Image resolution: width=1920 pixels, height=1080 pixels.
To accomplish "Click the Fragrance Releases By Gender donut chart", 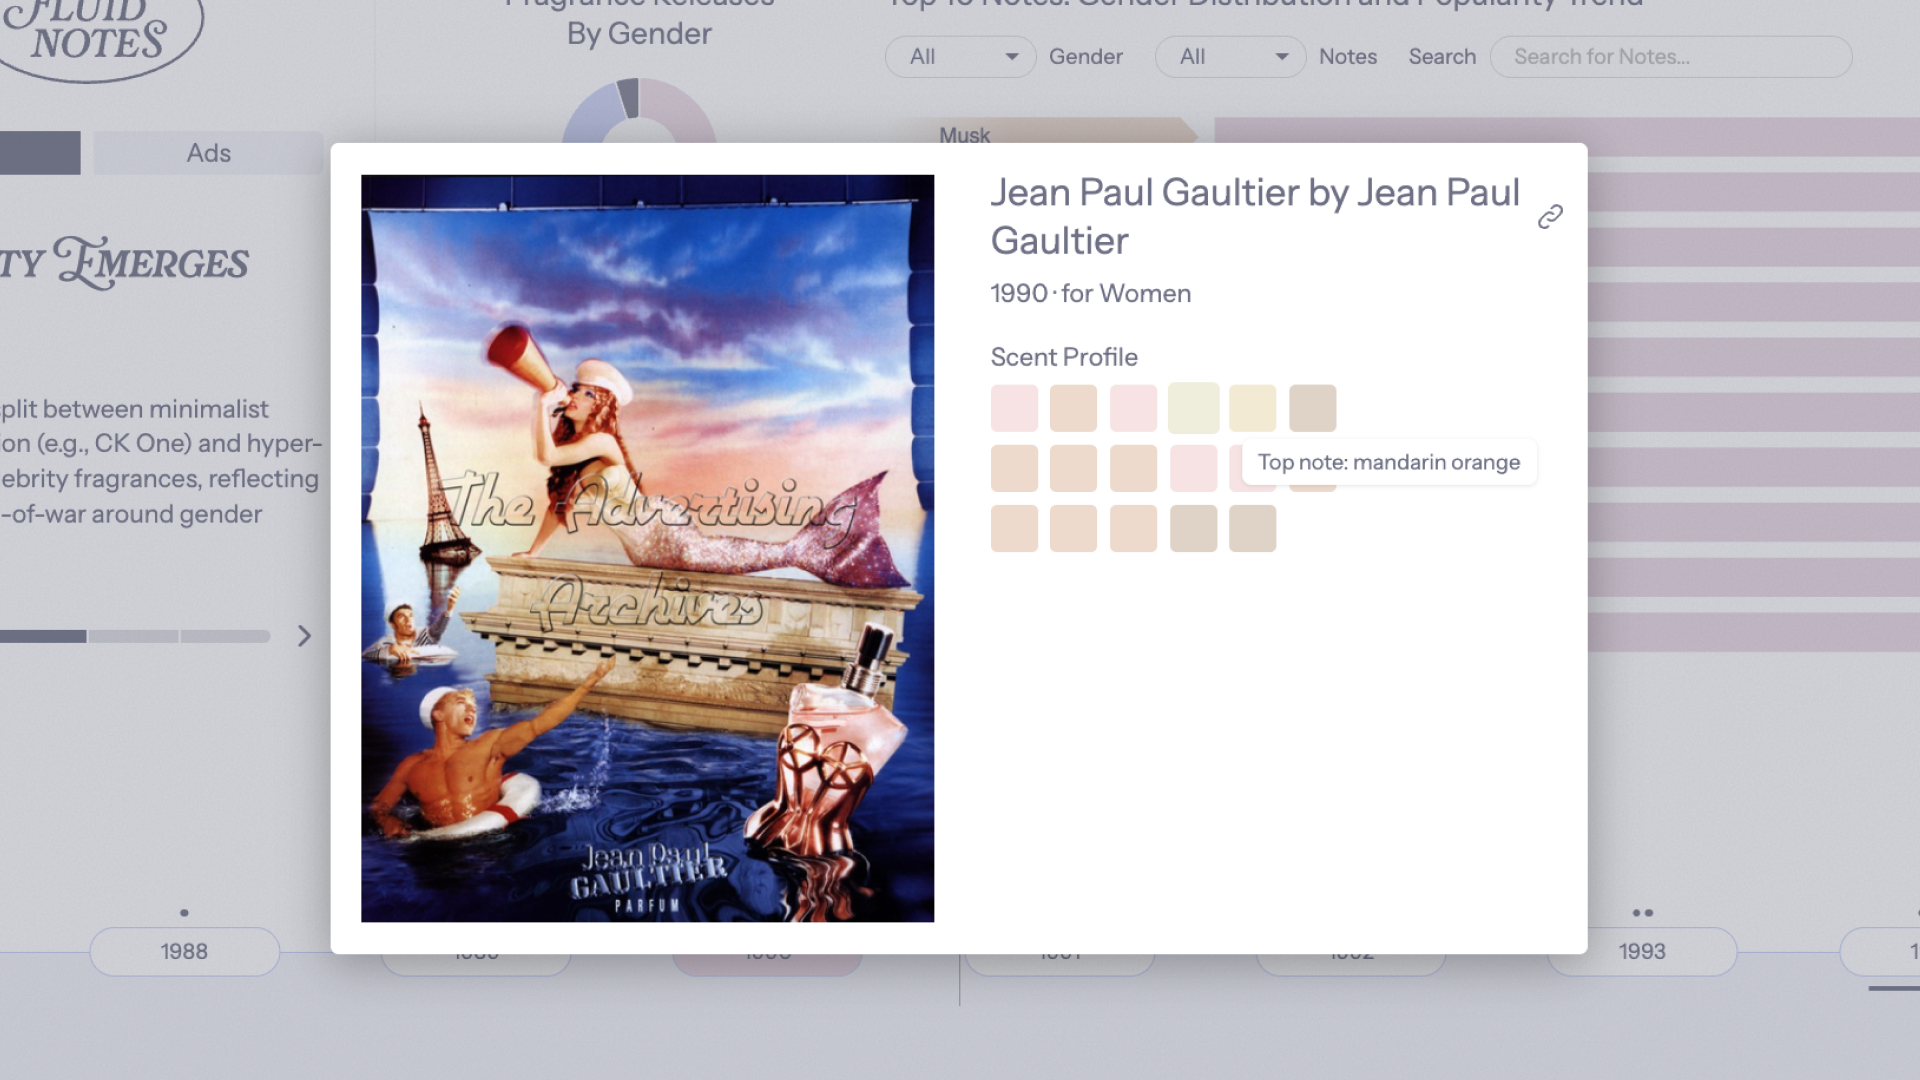I will [639, 112].
